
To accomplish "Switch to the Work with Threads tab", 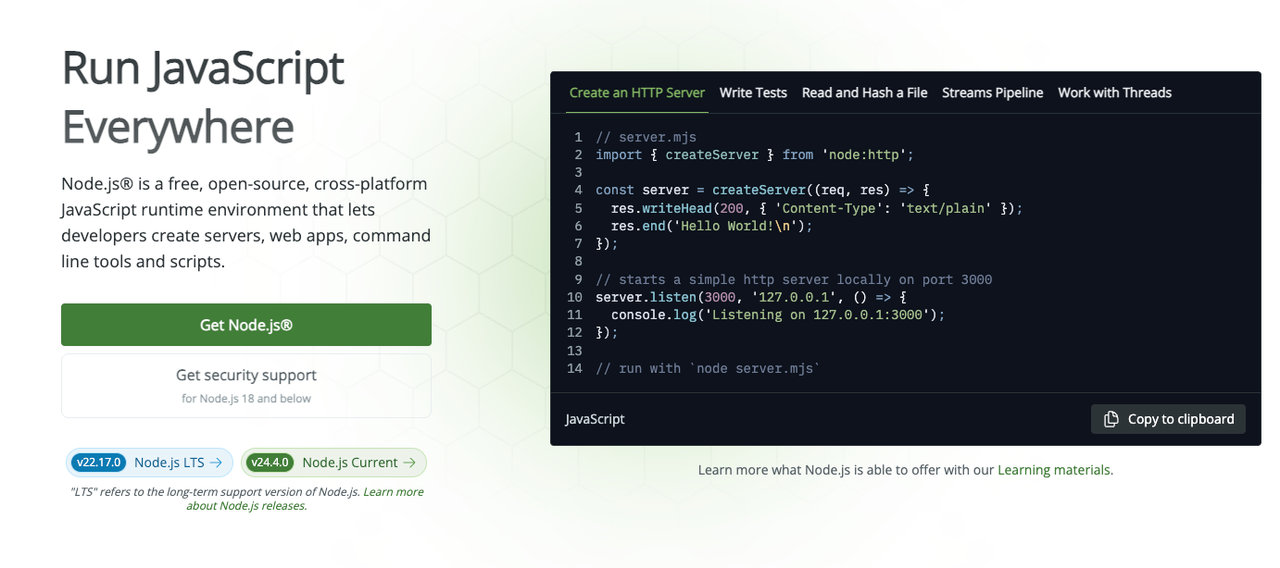I will click(x=1114, y=93).
